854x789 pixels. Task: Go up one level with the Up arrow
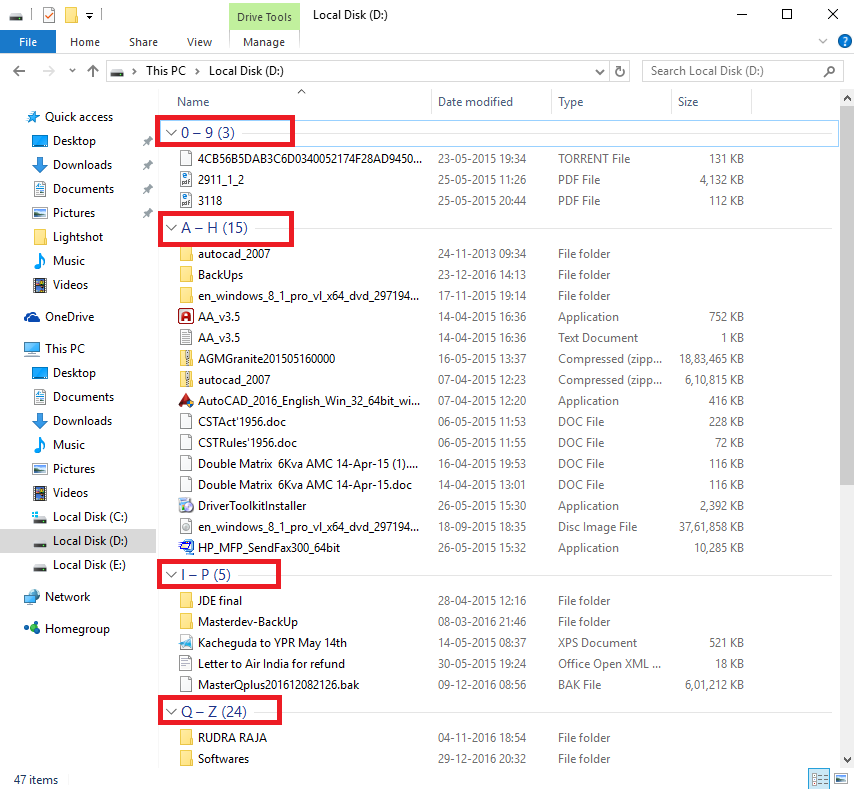pos(93,71)
